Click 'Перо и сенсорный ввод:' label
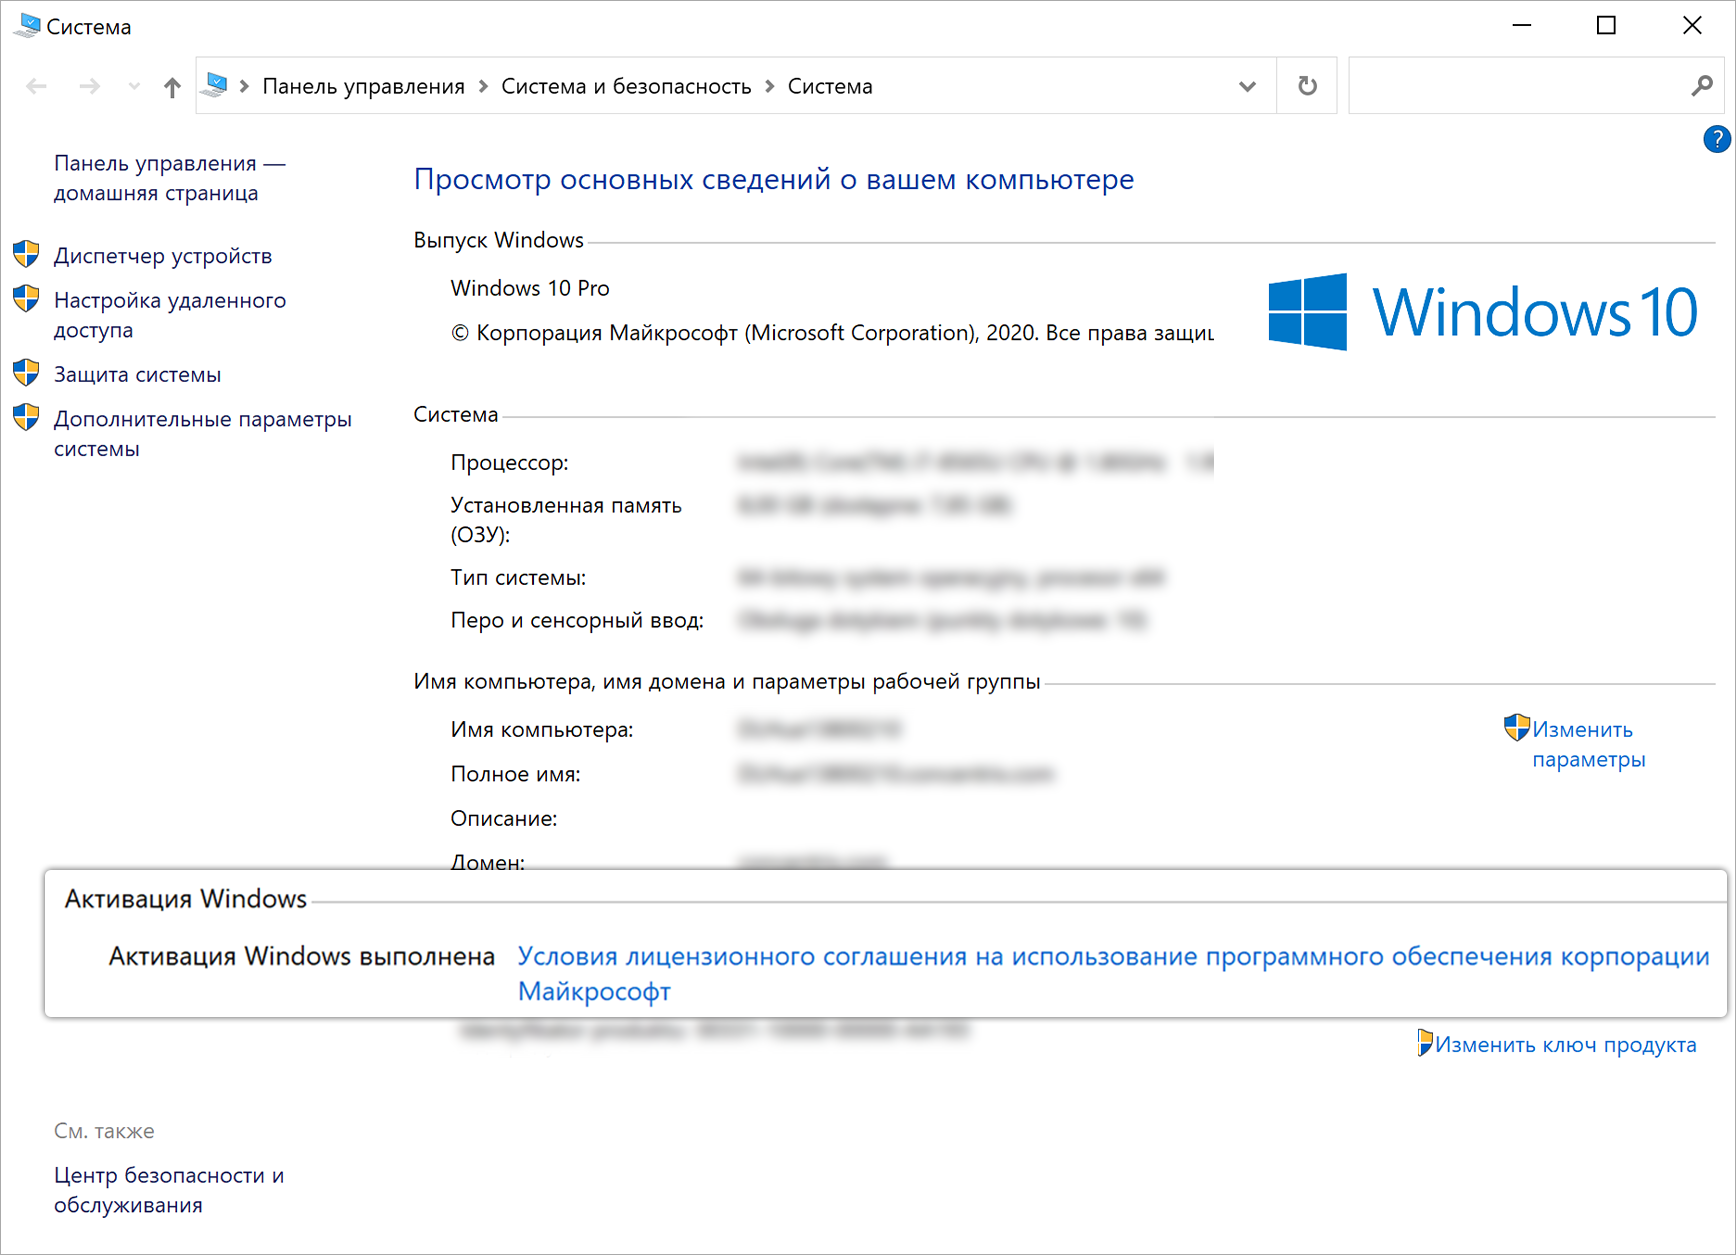1736x1255 pixels. tap(577, 621)
